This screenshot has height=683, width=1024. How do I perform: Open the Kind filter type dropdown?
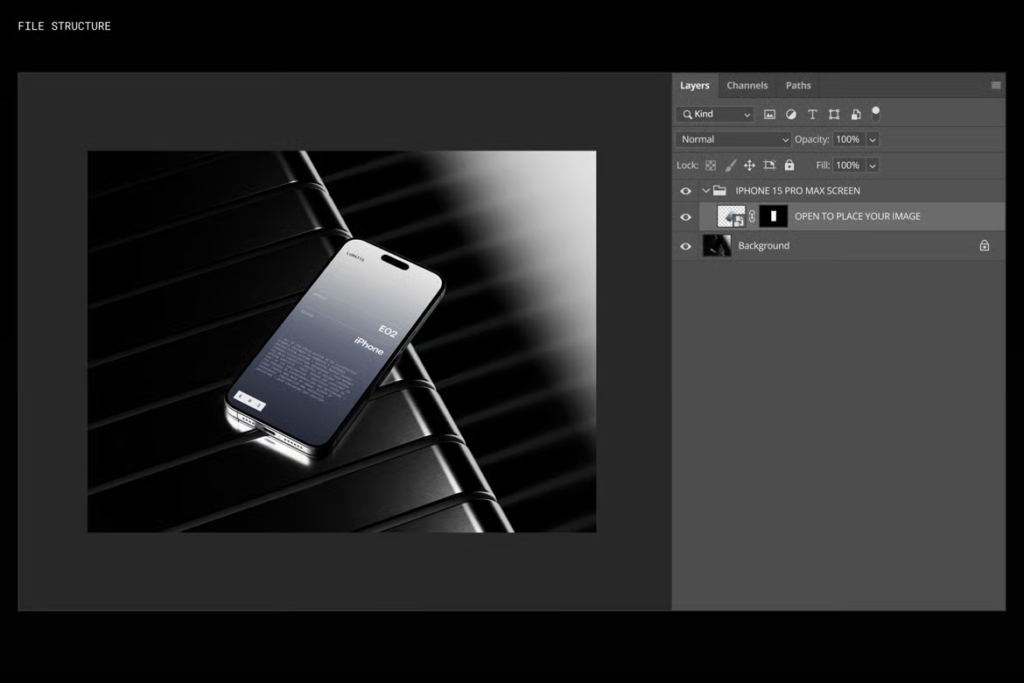[x=715, y=114]
